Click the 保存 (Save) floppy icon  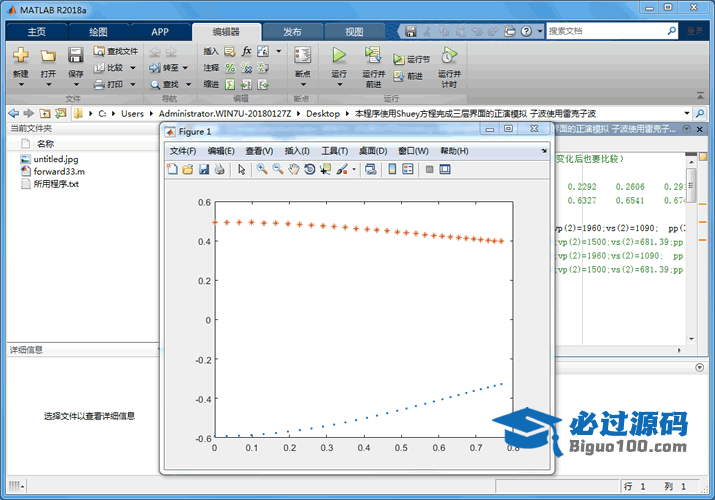coord(75,55)
